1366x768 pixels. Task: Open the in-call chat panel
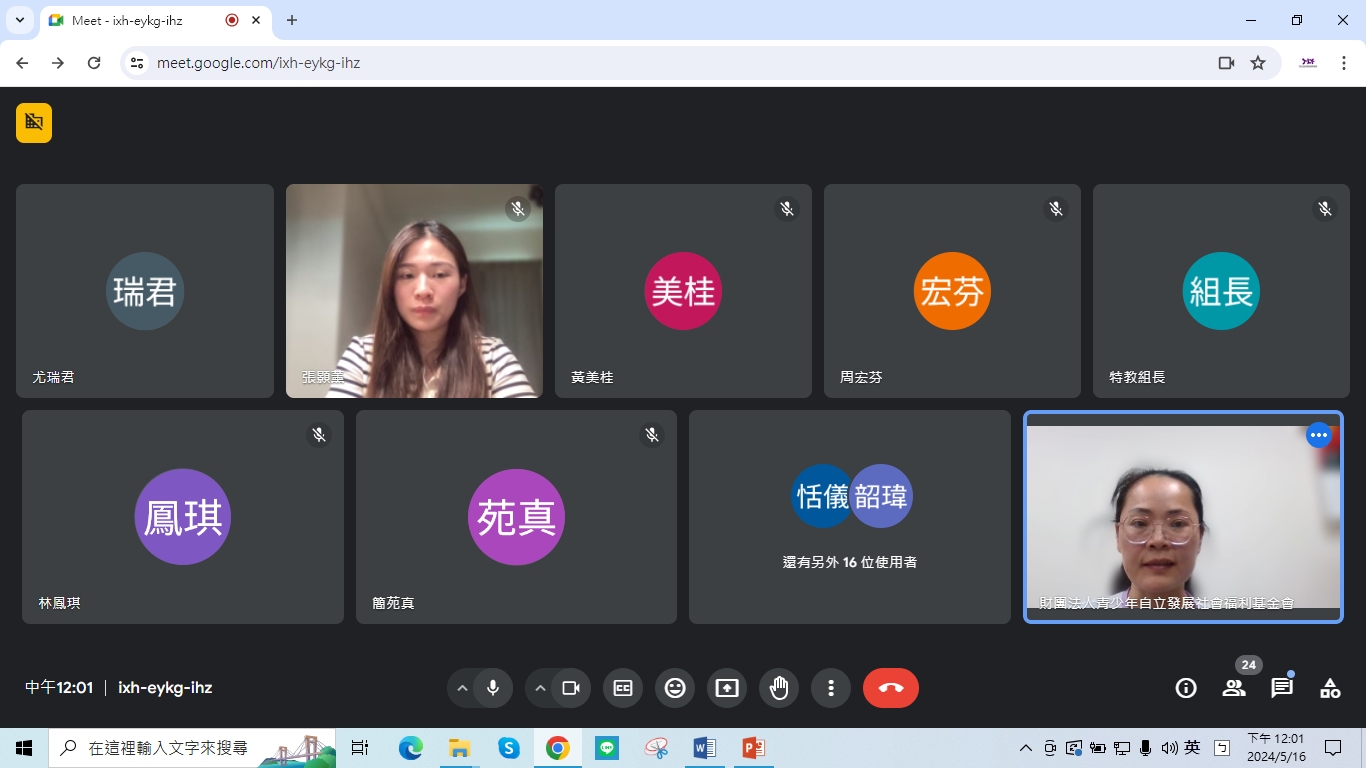1282,688
